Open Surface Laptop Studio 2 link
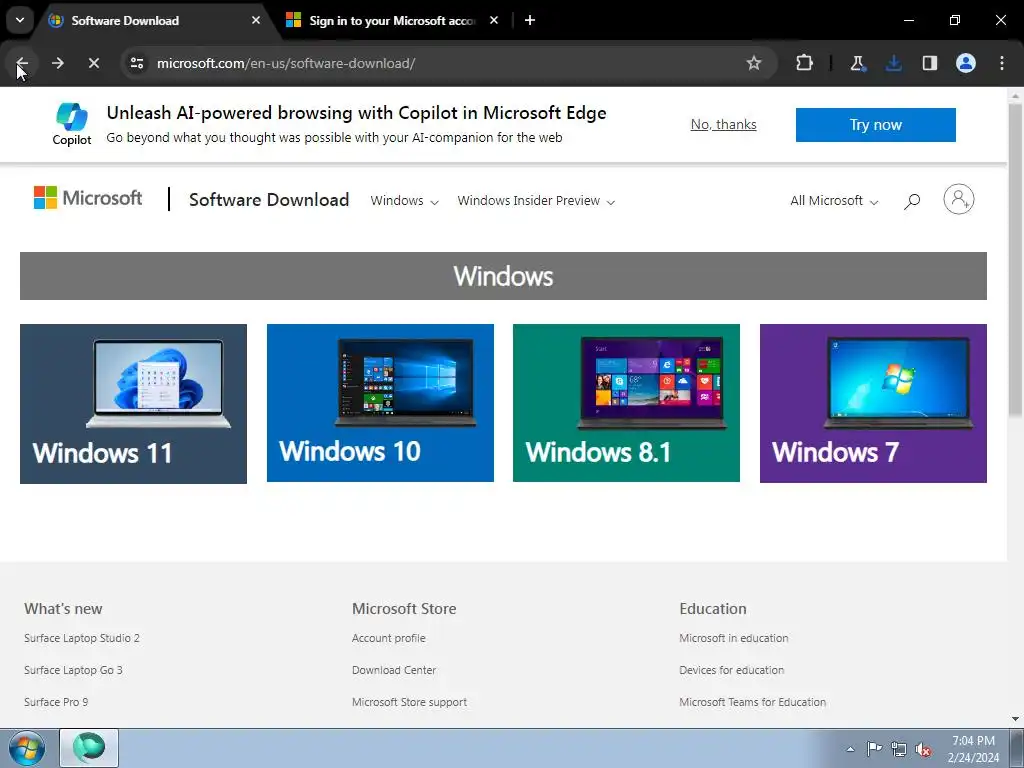Viewport: 1024px width, 768px height. click(x=82, y=638)
